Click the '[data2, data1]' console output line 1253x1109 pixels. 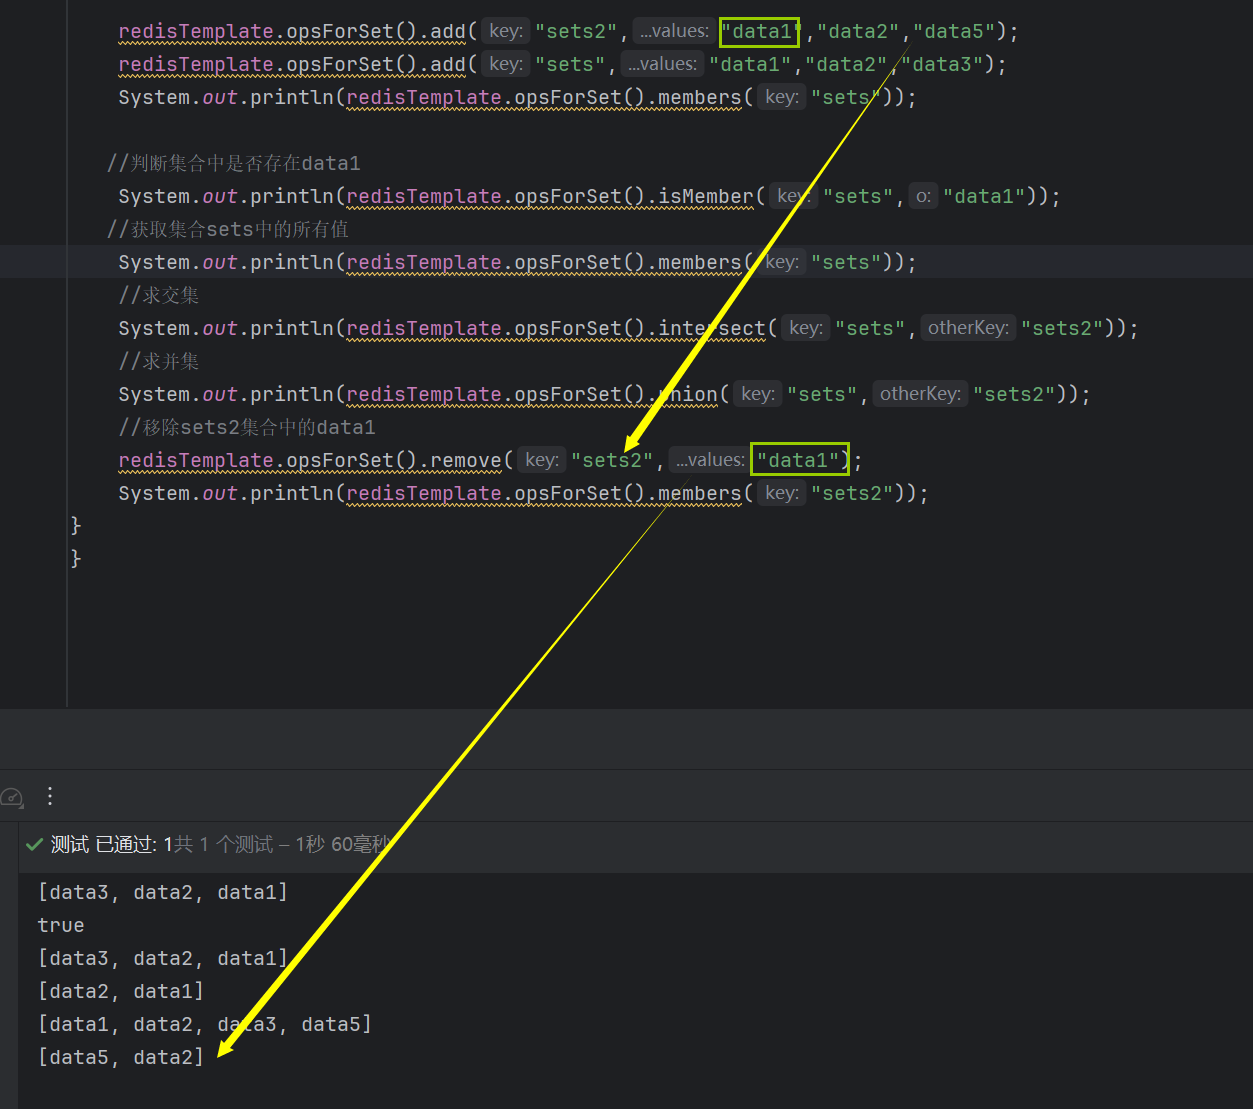120,991
